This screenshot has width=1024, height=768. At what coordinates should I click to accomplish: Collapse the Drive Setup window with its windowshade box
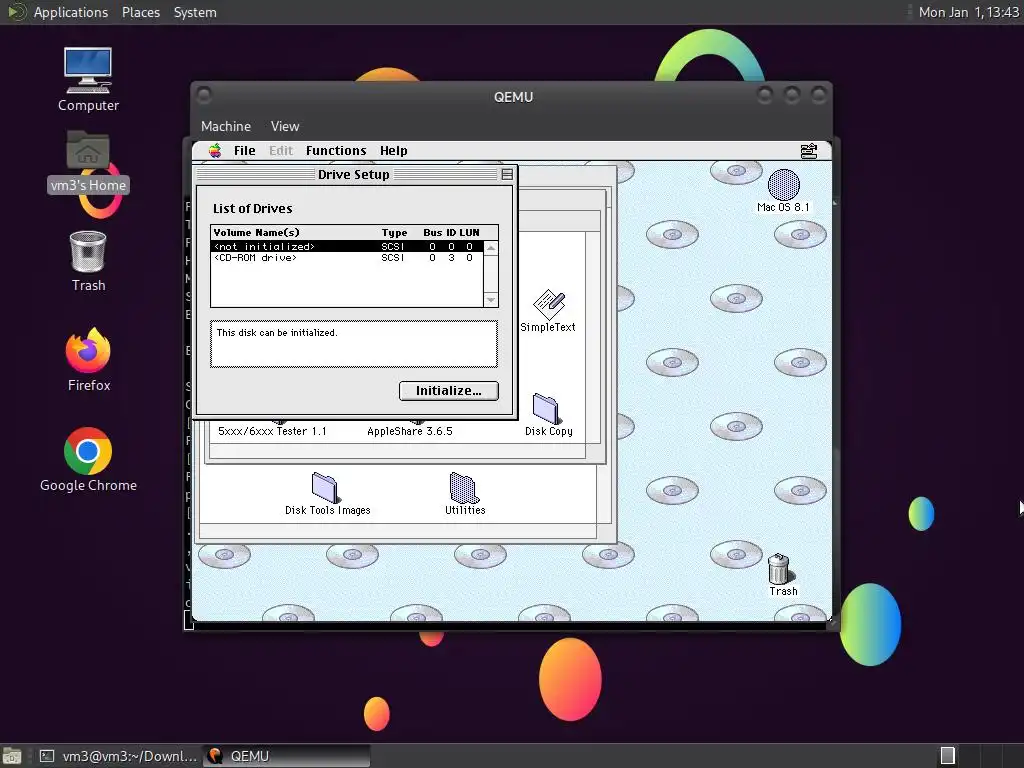507,174
